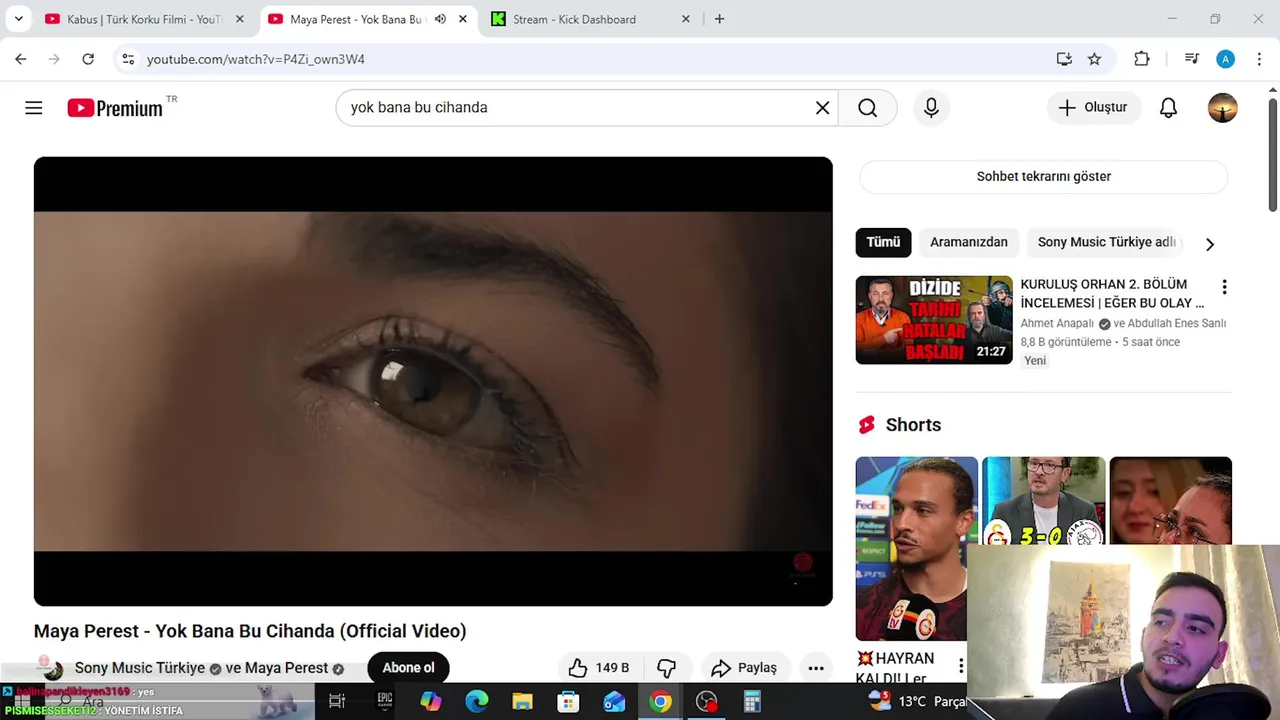1280x720 pixels.
Task: Select the Tümü filter chip
Action: tap(883, 242)
